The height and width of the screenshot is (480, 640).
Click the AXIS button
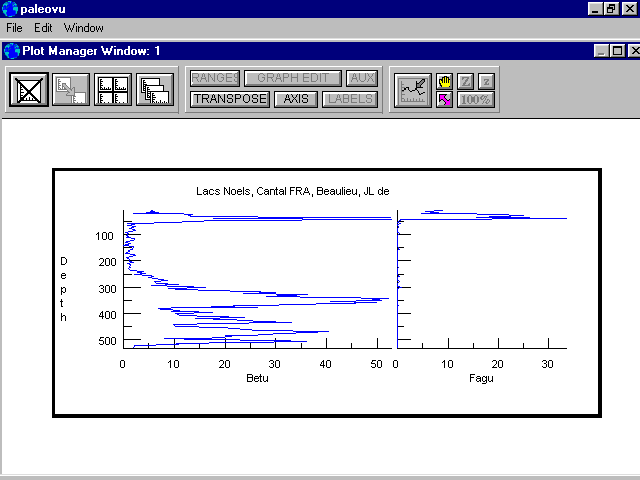[296, 99]
